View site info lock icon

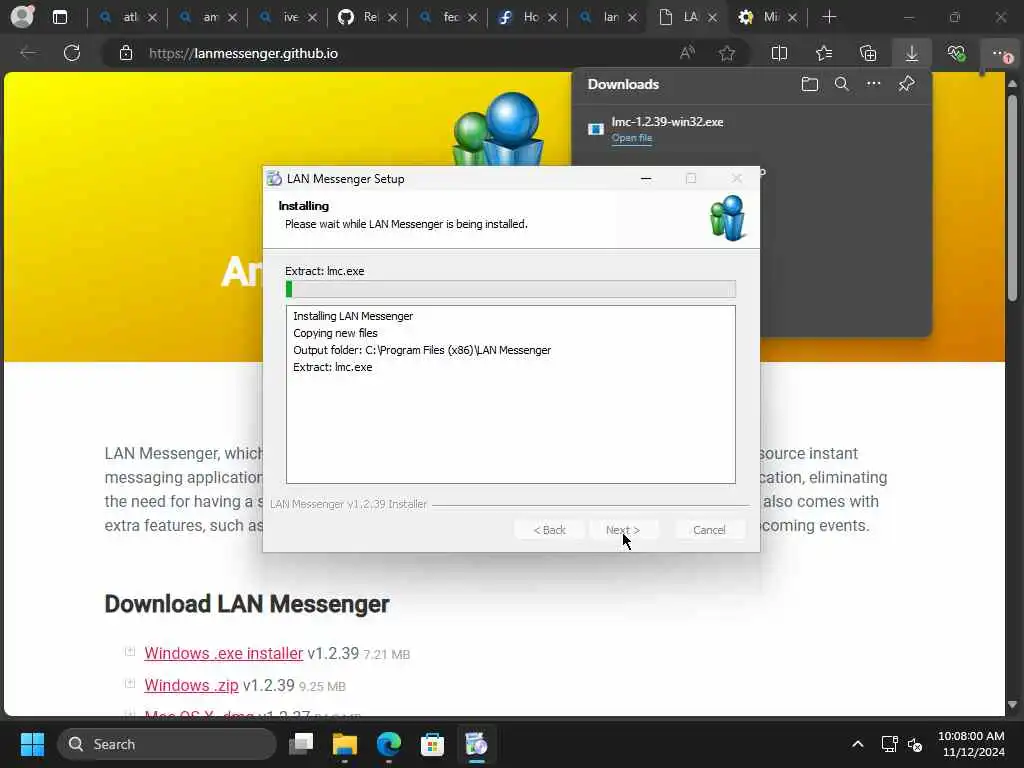click(126, 53)
